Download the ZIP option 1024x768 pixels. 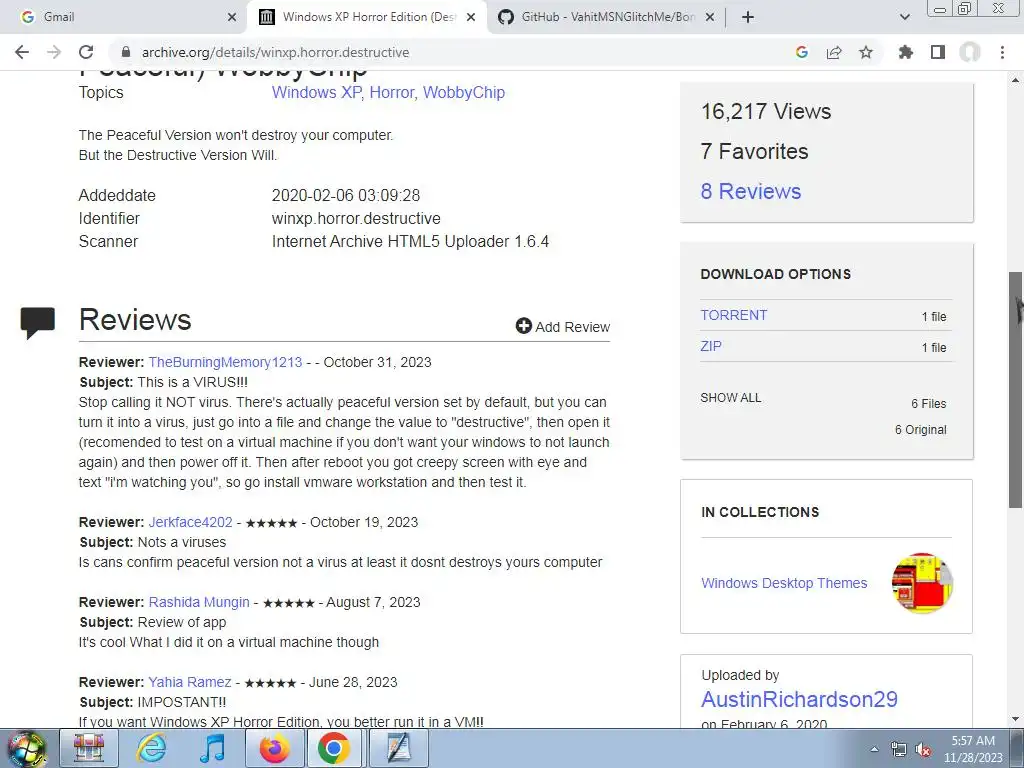[x=711, y=346]
